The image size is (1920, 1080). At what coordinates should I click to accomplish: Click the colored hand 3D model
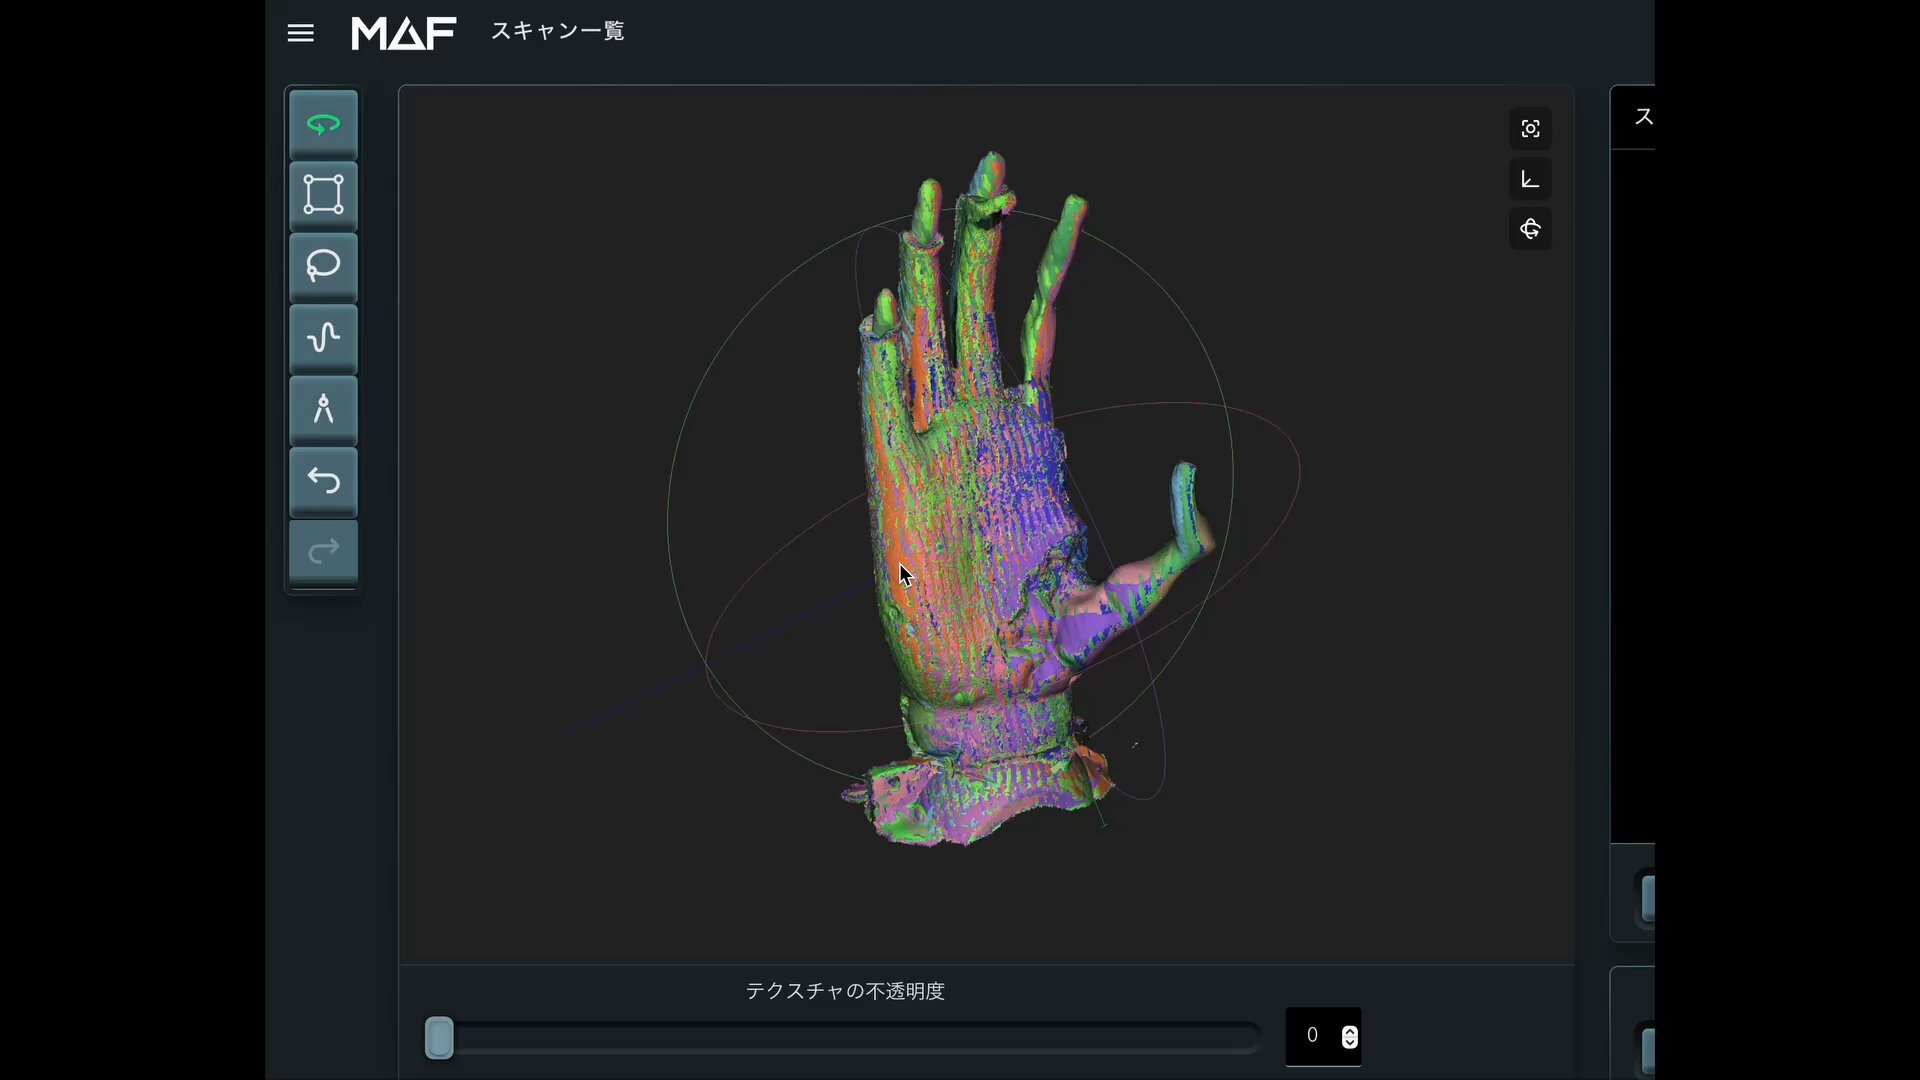[x=980, y=520]
